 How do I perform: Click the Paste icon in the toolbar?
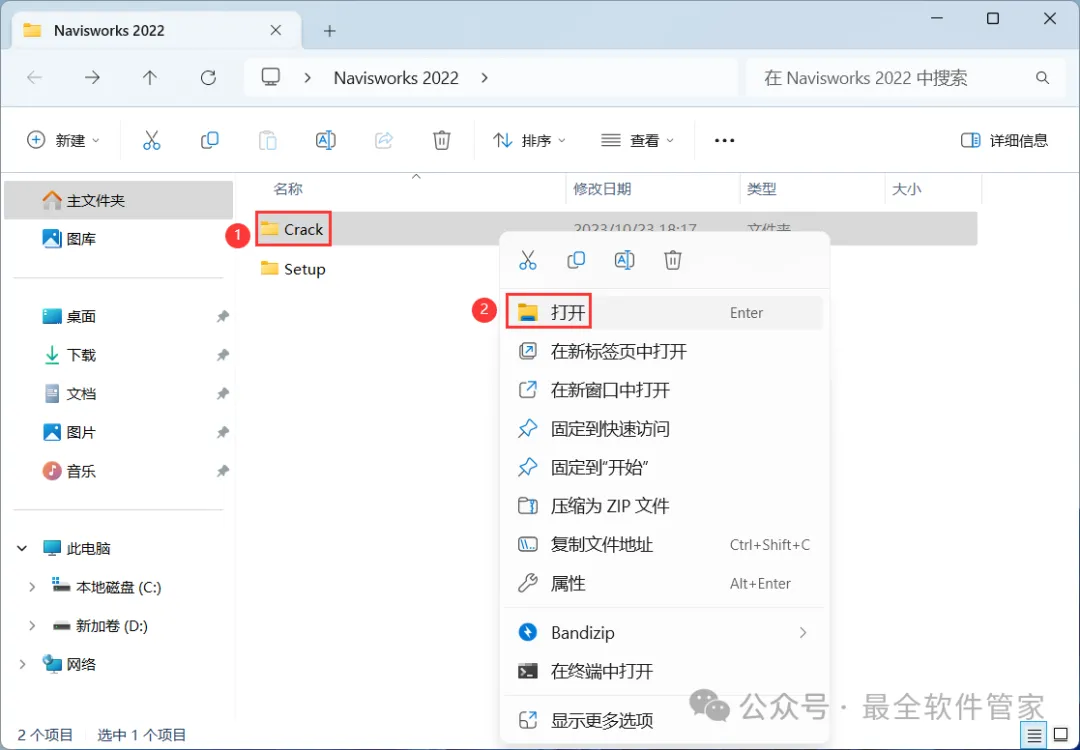267,140
